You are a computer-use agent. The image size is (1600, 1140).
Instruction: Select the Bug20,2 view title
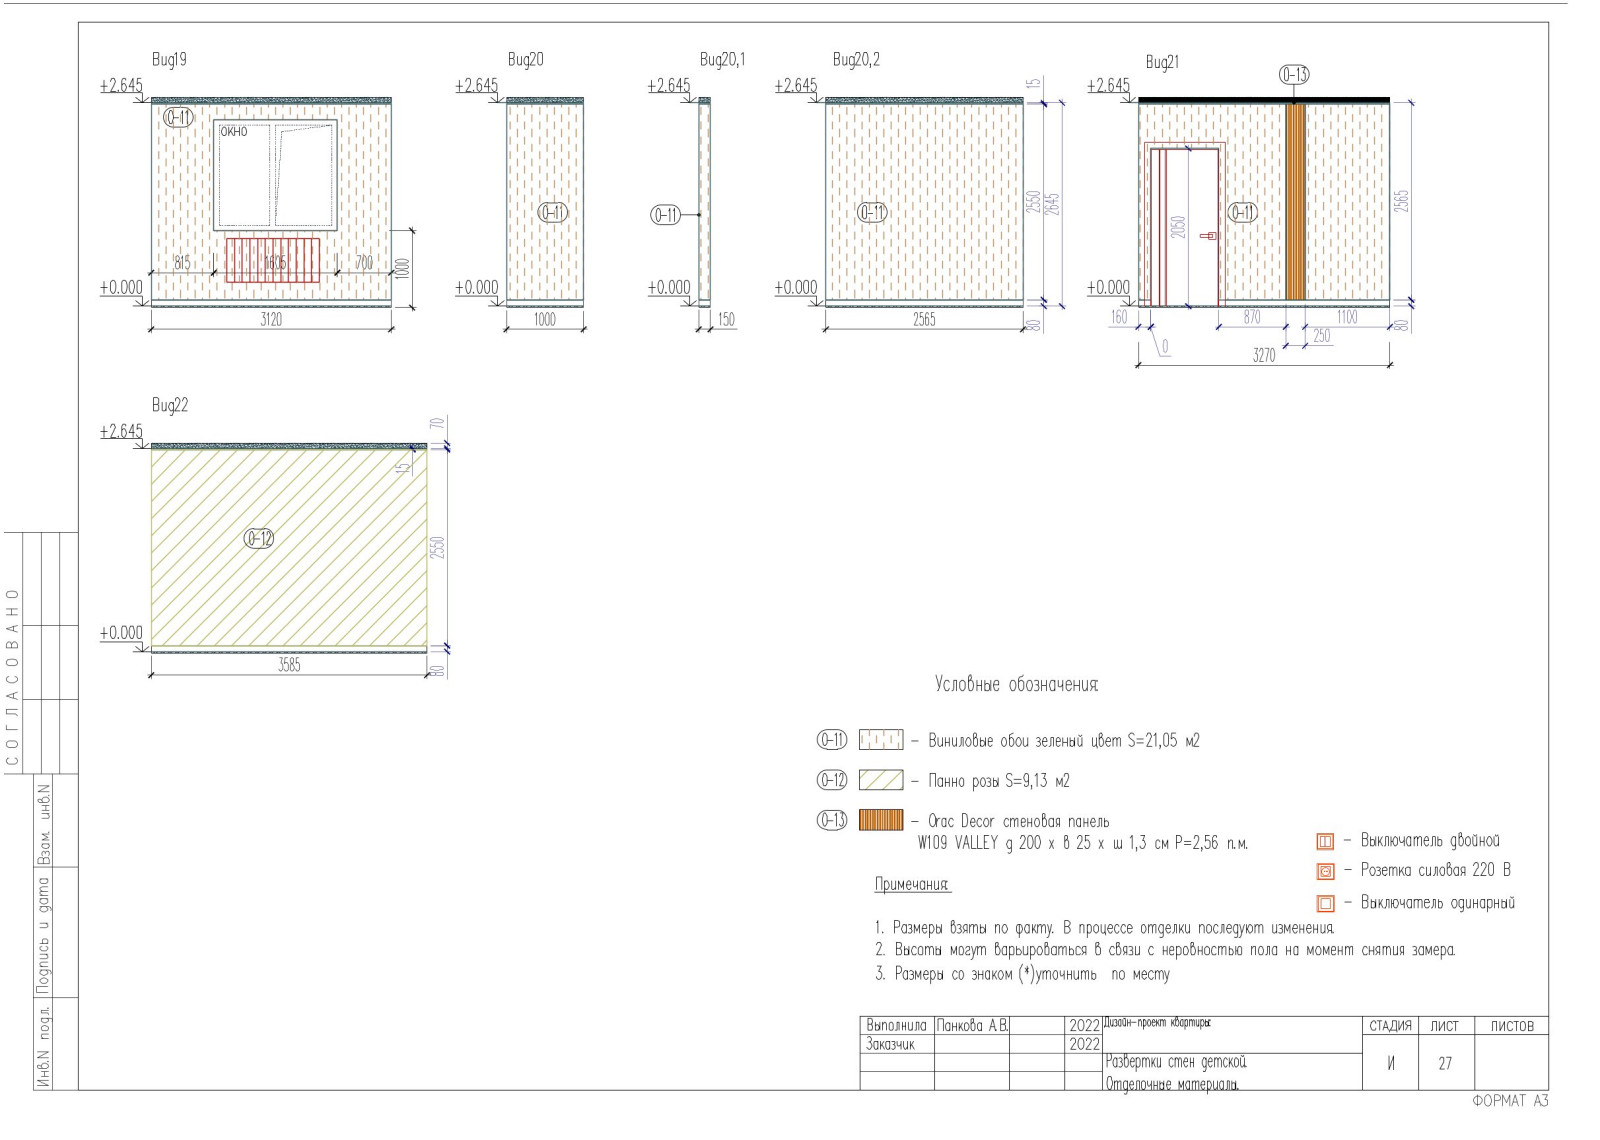[856, 60]
